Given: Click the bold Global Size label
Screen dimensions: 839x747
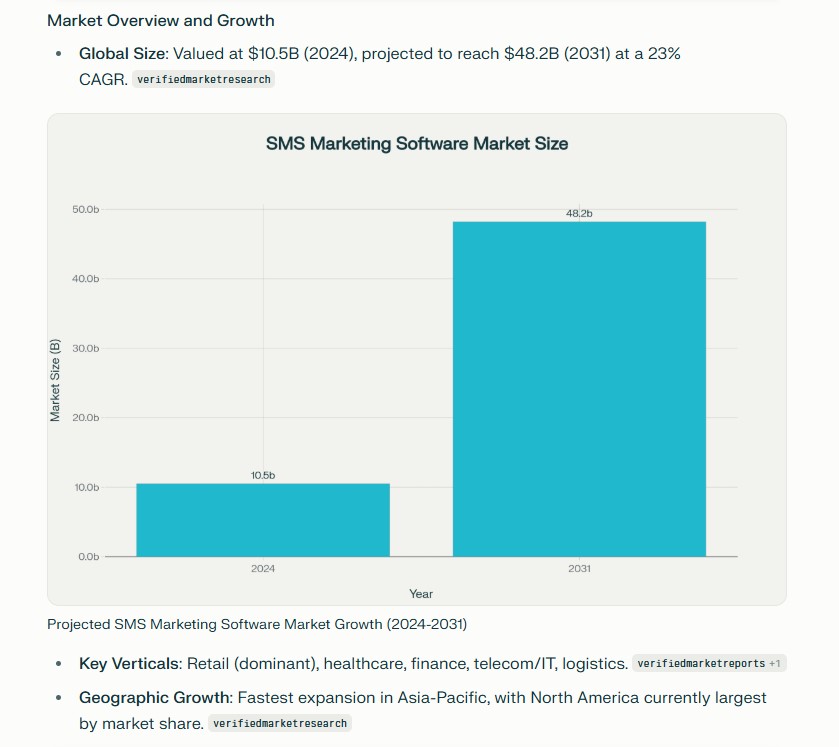Looking at the screenshot, I should point(121,54).
